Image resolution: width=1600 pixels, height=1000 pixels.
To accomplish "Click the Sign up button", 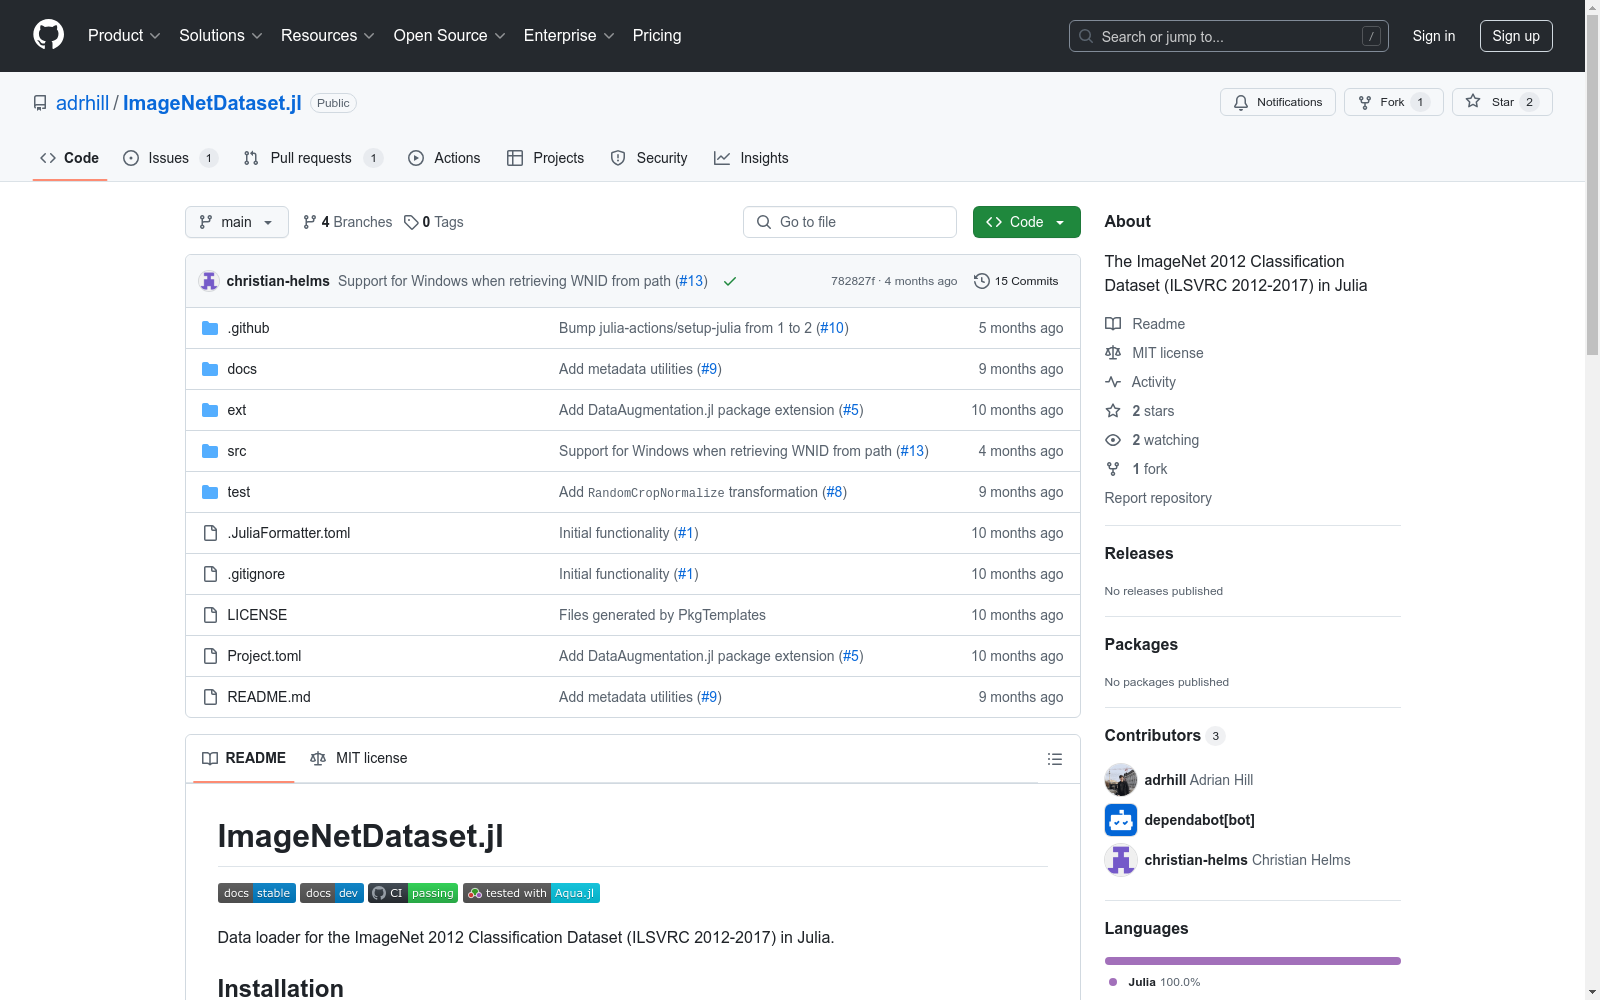I will click(x=1515, y=36).
